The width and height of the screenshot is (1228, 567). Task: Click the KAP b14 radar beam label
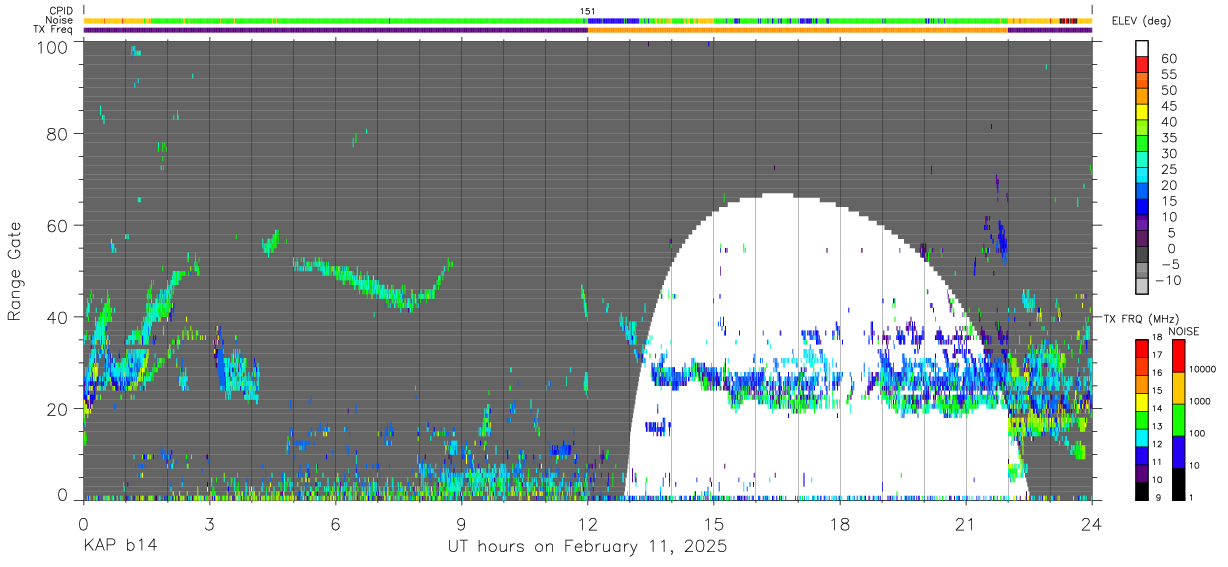click(x=119, y=546)
